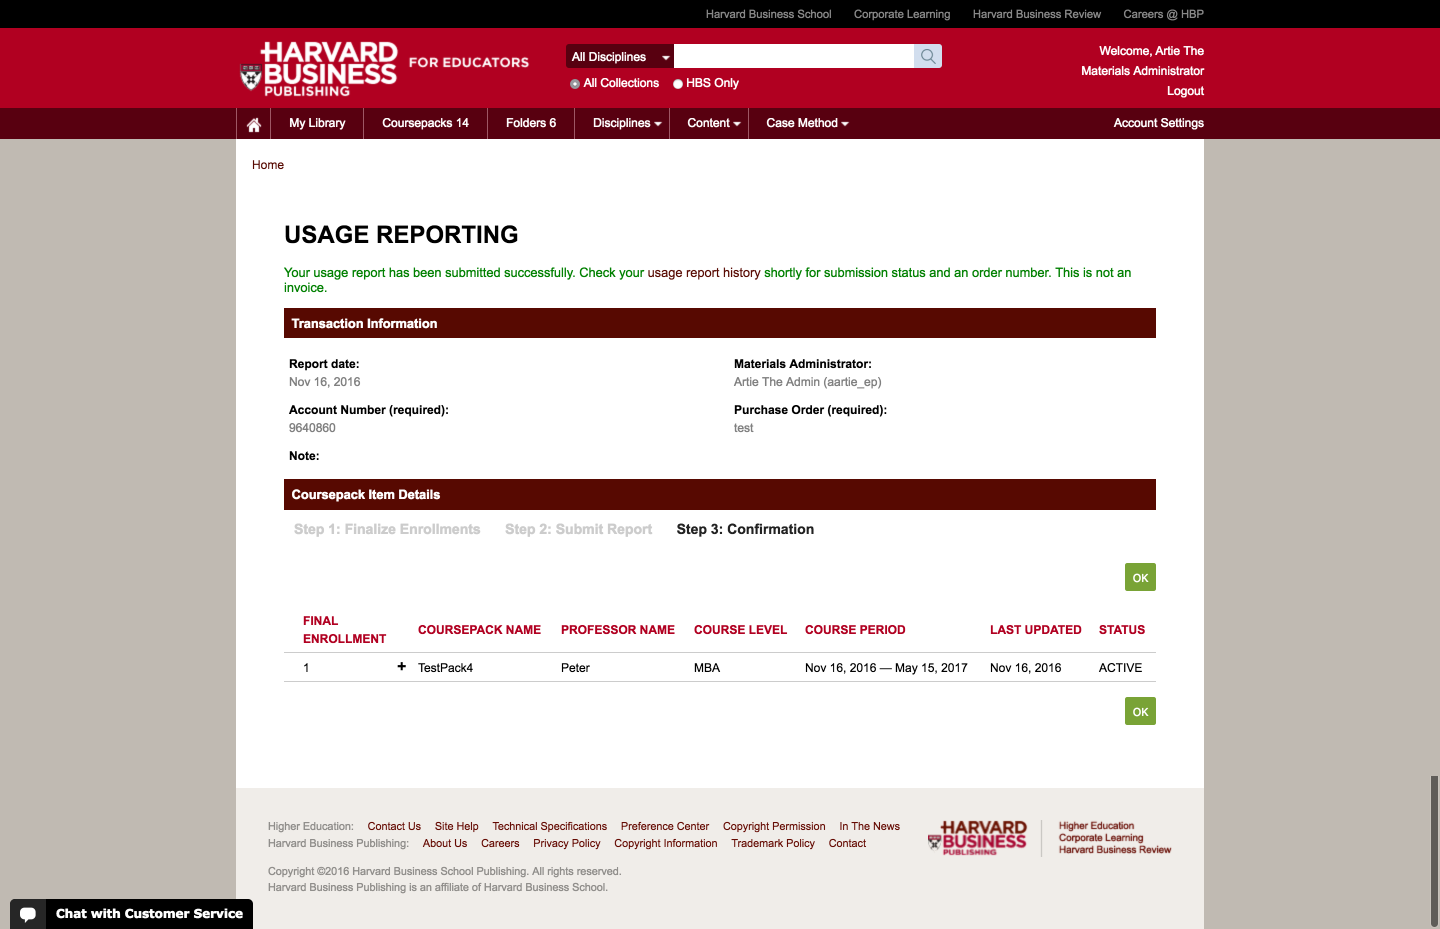Click the TestPack4 coursepack name
Image resolution: width=1440 pixels, height=929 pixels.
[x=445, y=668]
